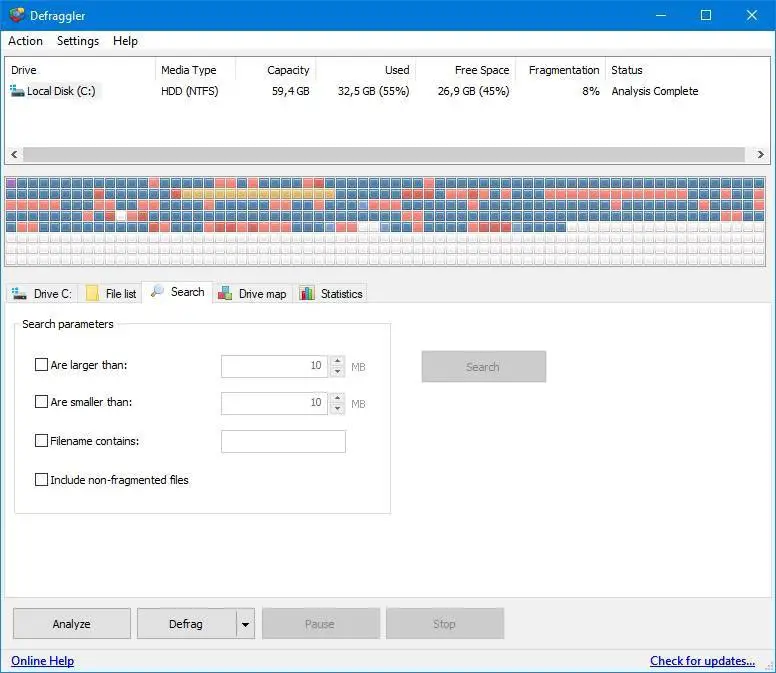Click the File list folder icon
The image size is (776, 673).
[x=92, y=293]
